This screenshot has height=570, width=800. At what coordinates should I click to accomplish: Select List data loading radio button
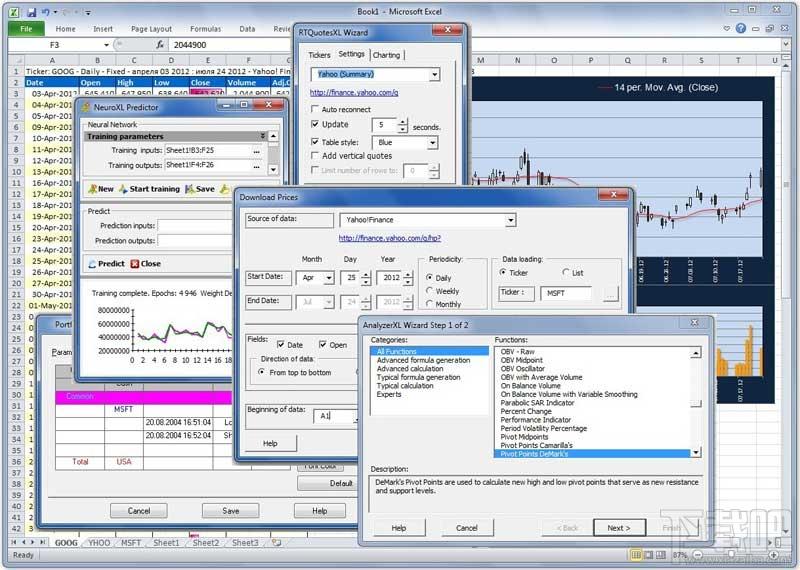point(565,272)
